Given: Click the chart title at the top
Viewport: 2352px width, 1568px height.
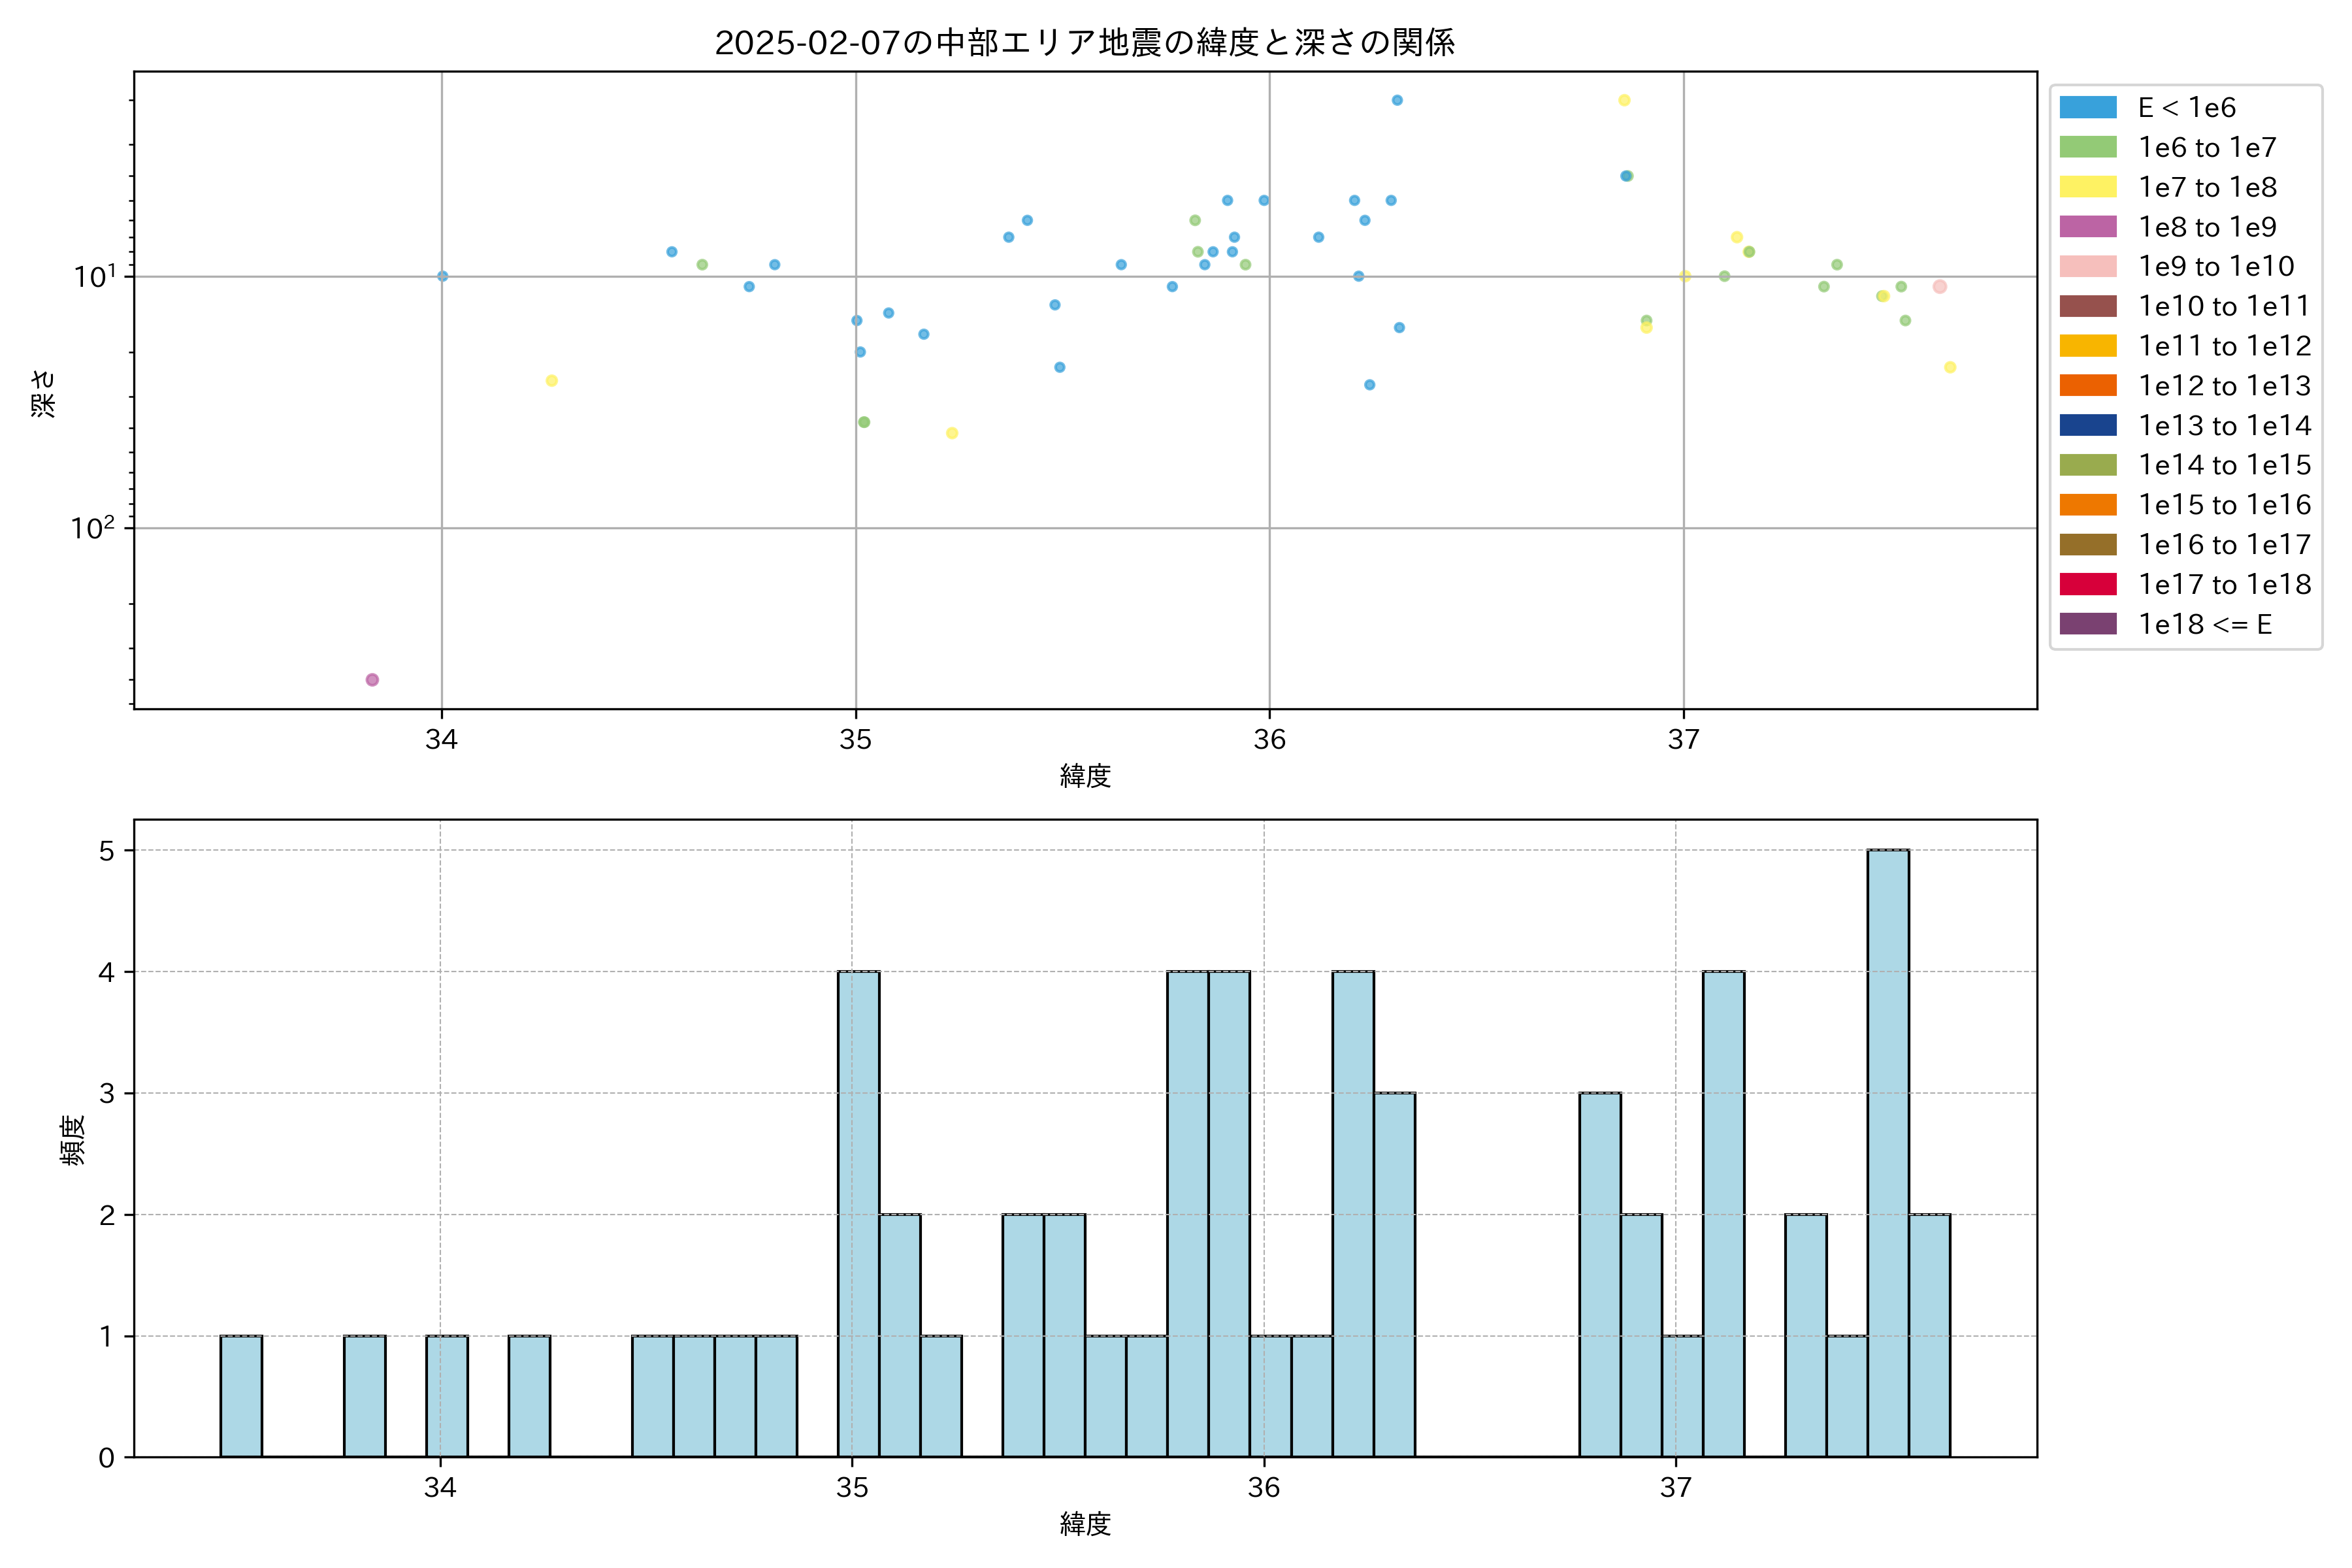Looking at the screenshot, I should tap(1084, 42).
